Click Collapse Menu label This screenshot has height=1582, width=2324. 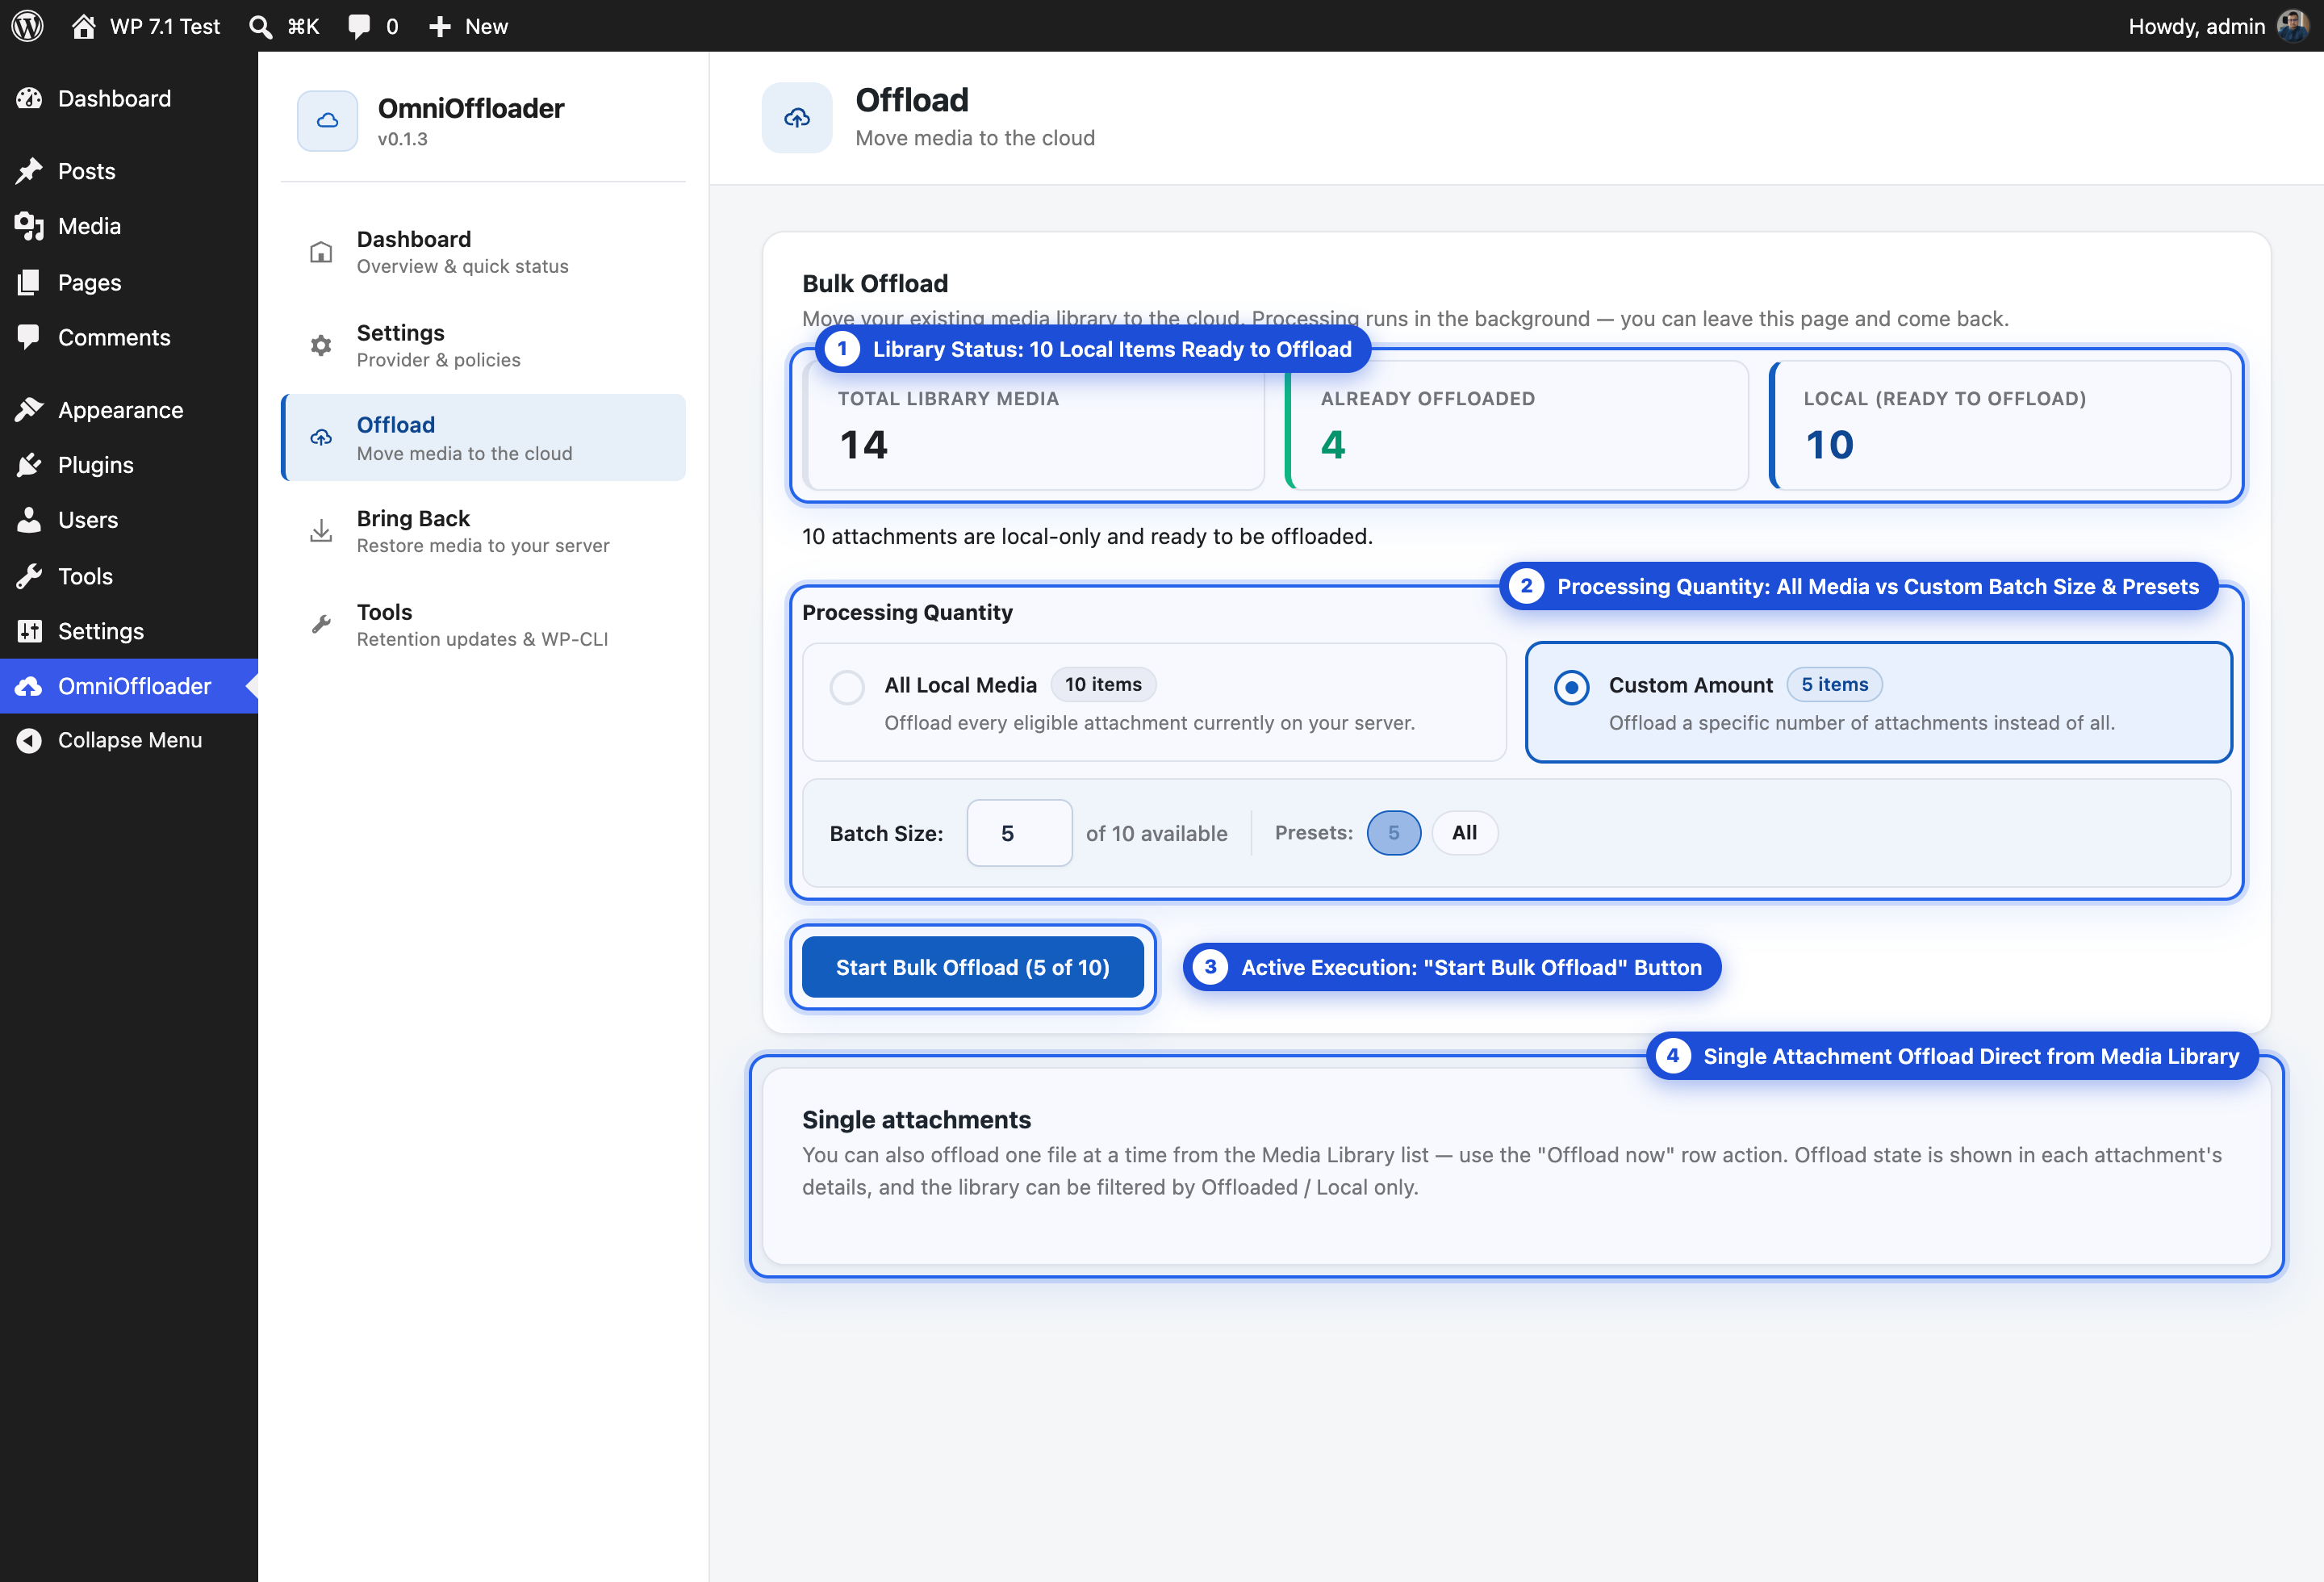tap(130, 740)
